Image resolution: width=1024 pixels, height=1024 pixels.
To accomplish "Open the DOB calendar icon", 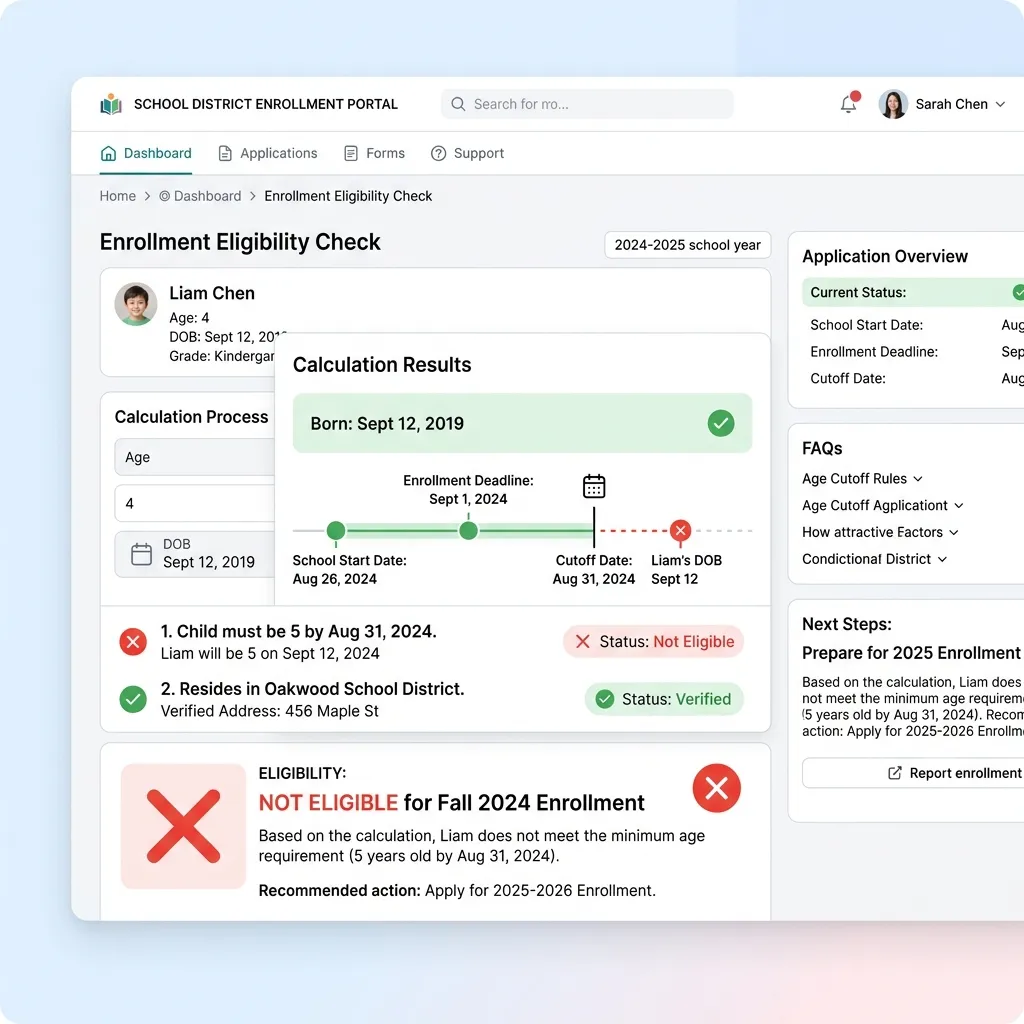I will (x=141, y=554).
